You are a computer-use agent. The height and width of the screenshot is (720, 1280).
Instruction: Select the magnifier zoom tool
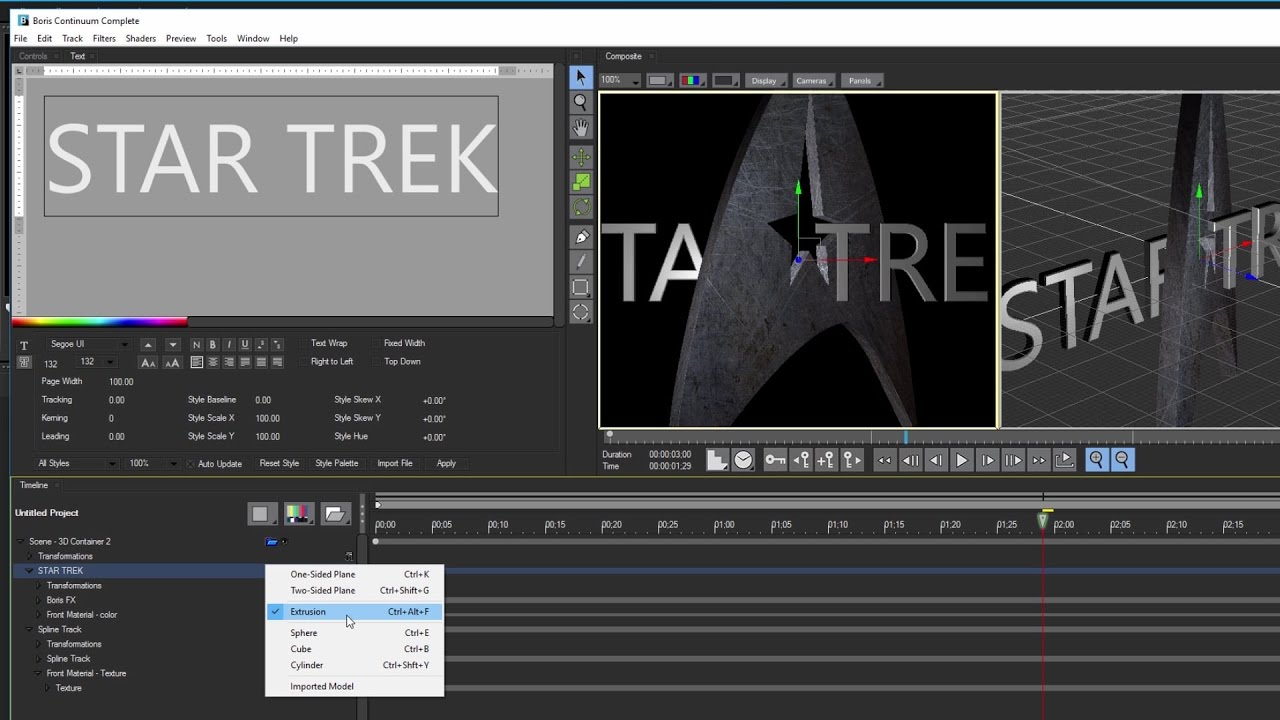tap(580, 102)
